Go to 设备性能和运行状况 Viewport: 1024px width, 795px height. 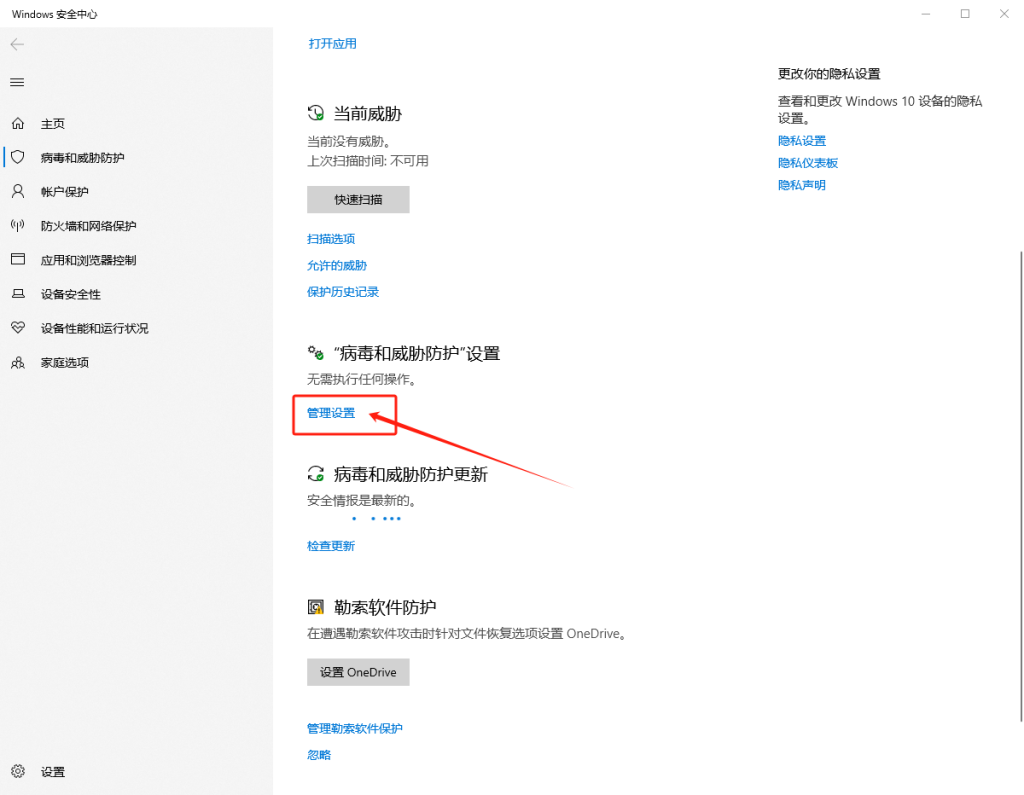[136, 328]
